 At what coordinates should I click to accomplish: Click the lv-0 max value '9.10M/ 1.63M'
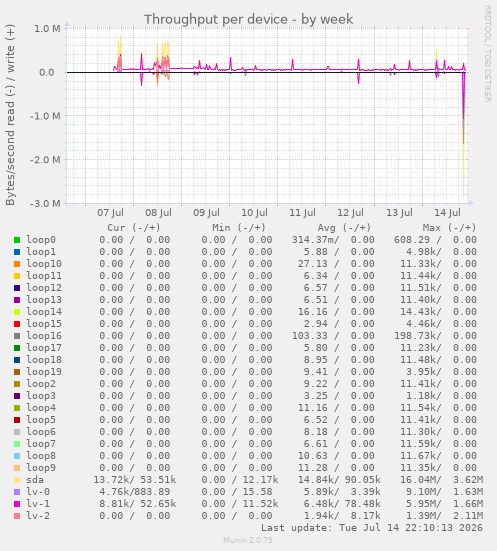(x=445, y=492)
